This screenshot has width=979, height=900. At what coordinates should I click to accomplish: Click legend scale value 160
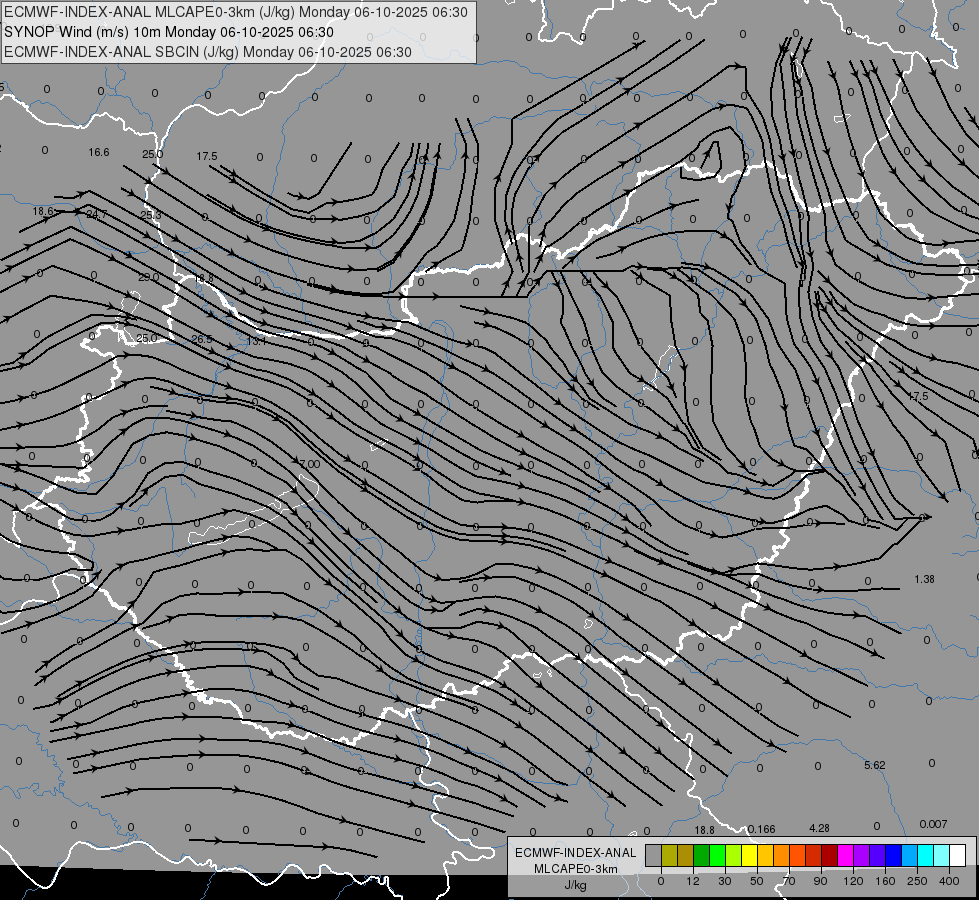885,881
